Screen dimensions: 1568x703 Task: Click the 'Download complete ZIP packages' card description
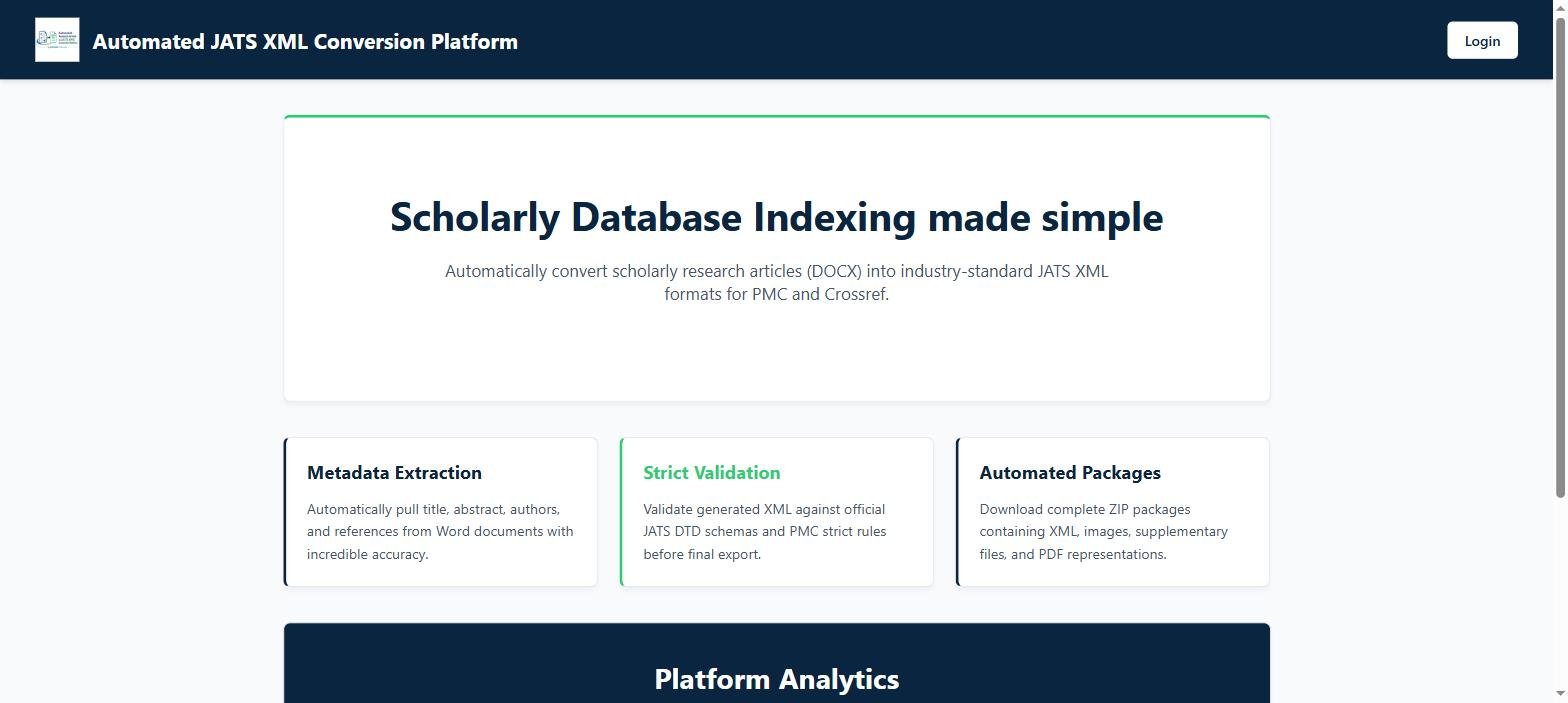click(x=1104, y=531)
